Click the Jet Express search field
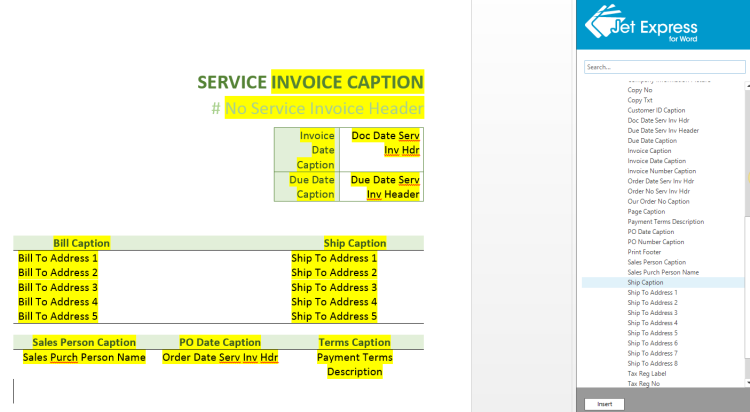Image resolution: width=750 pixels, height=412 pixels. coord(664,67)
